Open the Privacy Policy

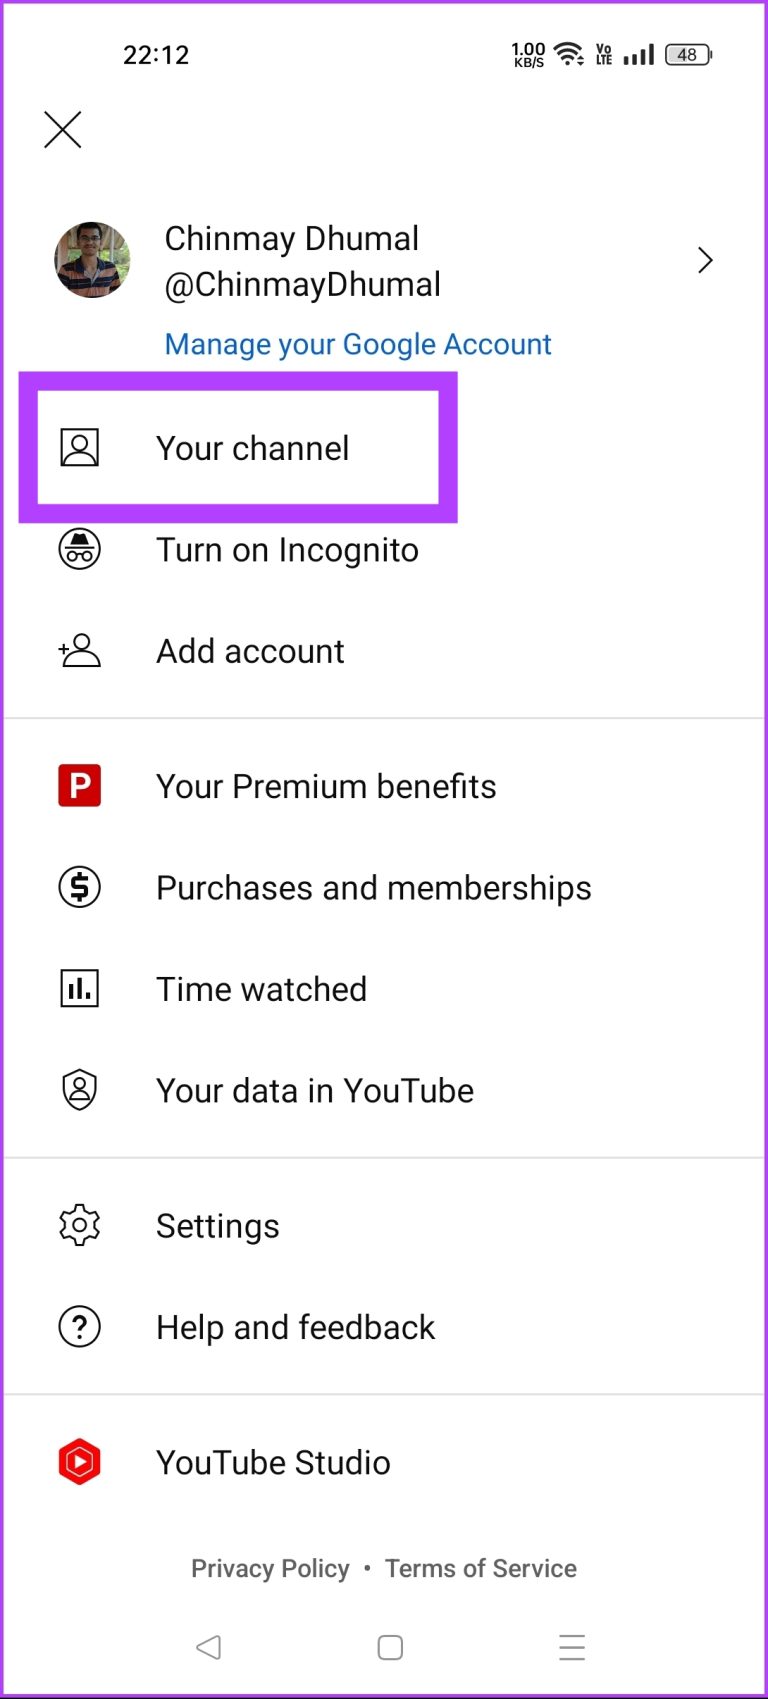[x=270, y=1568]
